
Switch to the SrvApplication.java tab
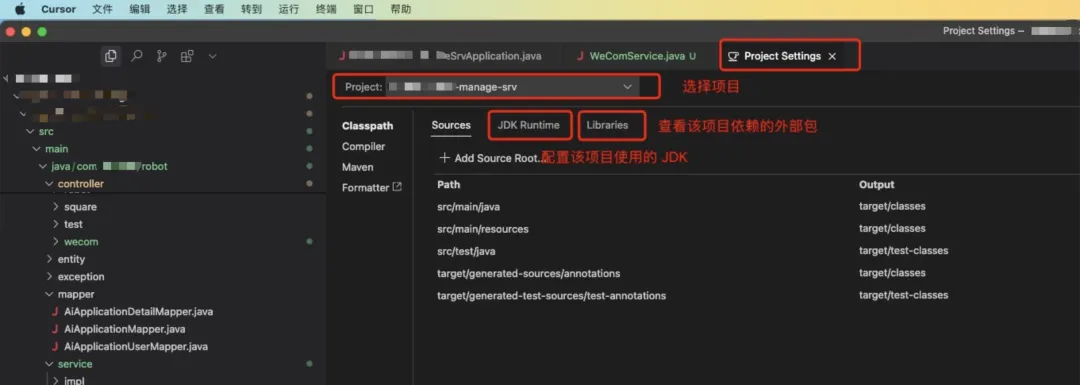pyautogui.click(x=441, y=56)
